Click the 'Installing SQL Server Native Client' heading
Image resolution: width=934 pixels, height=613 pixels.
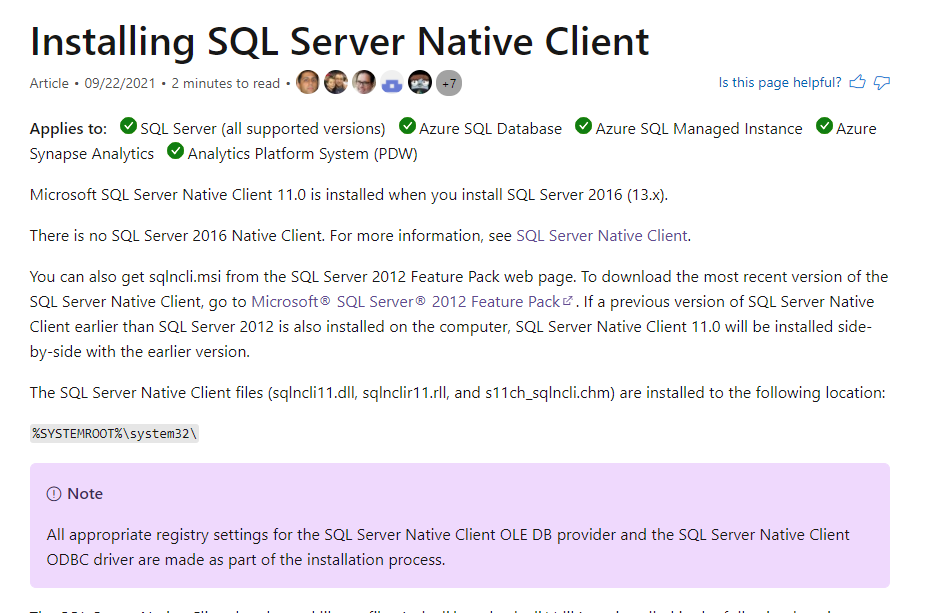tap(339, 42)
